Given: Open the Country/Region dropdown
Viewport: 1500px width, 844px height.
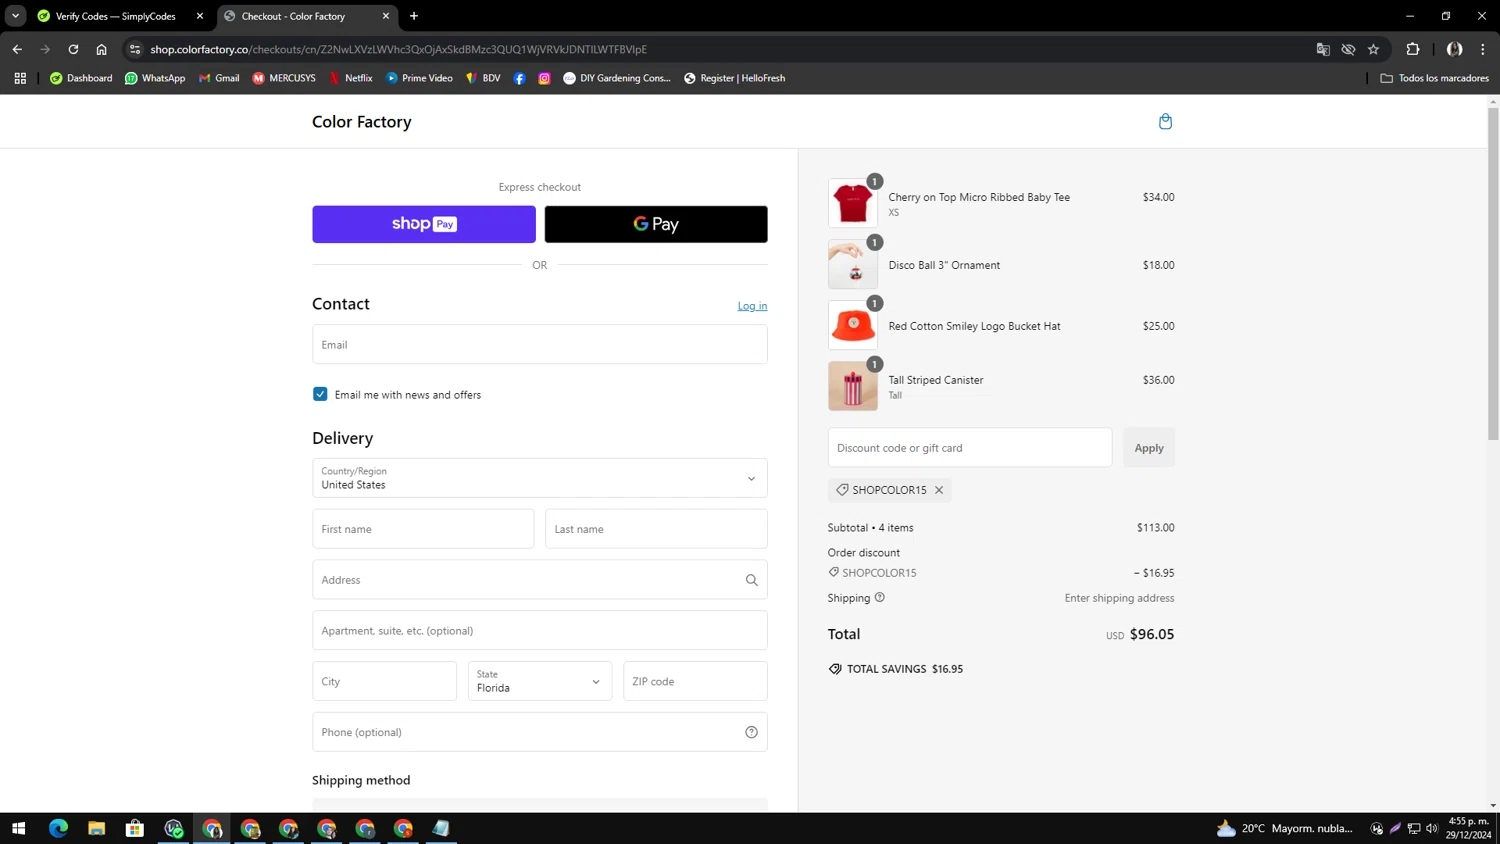Looking at the screenshot, I should (540, 478).
